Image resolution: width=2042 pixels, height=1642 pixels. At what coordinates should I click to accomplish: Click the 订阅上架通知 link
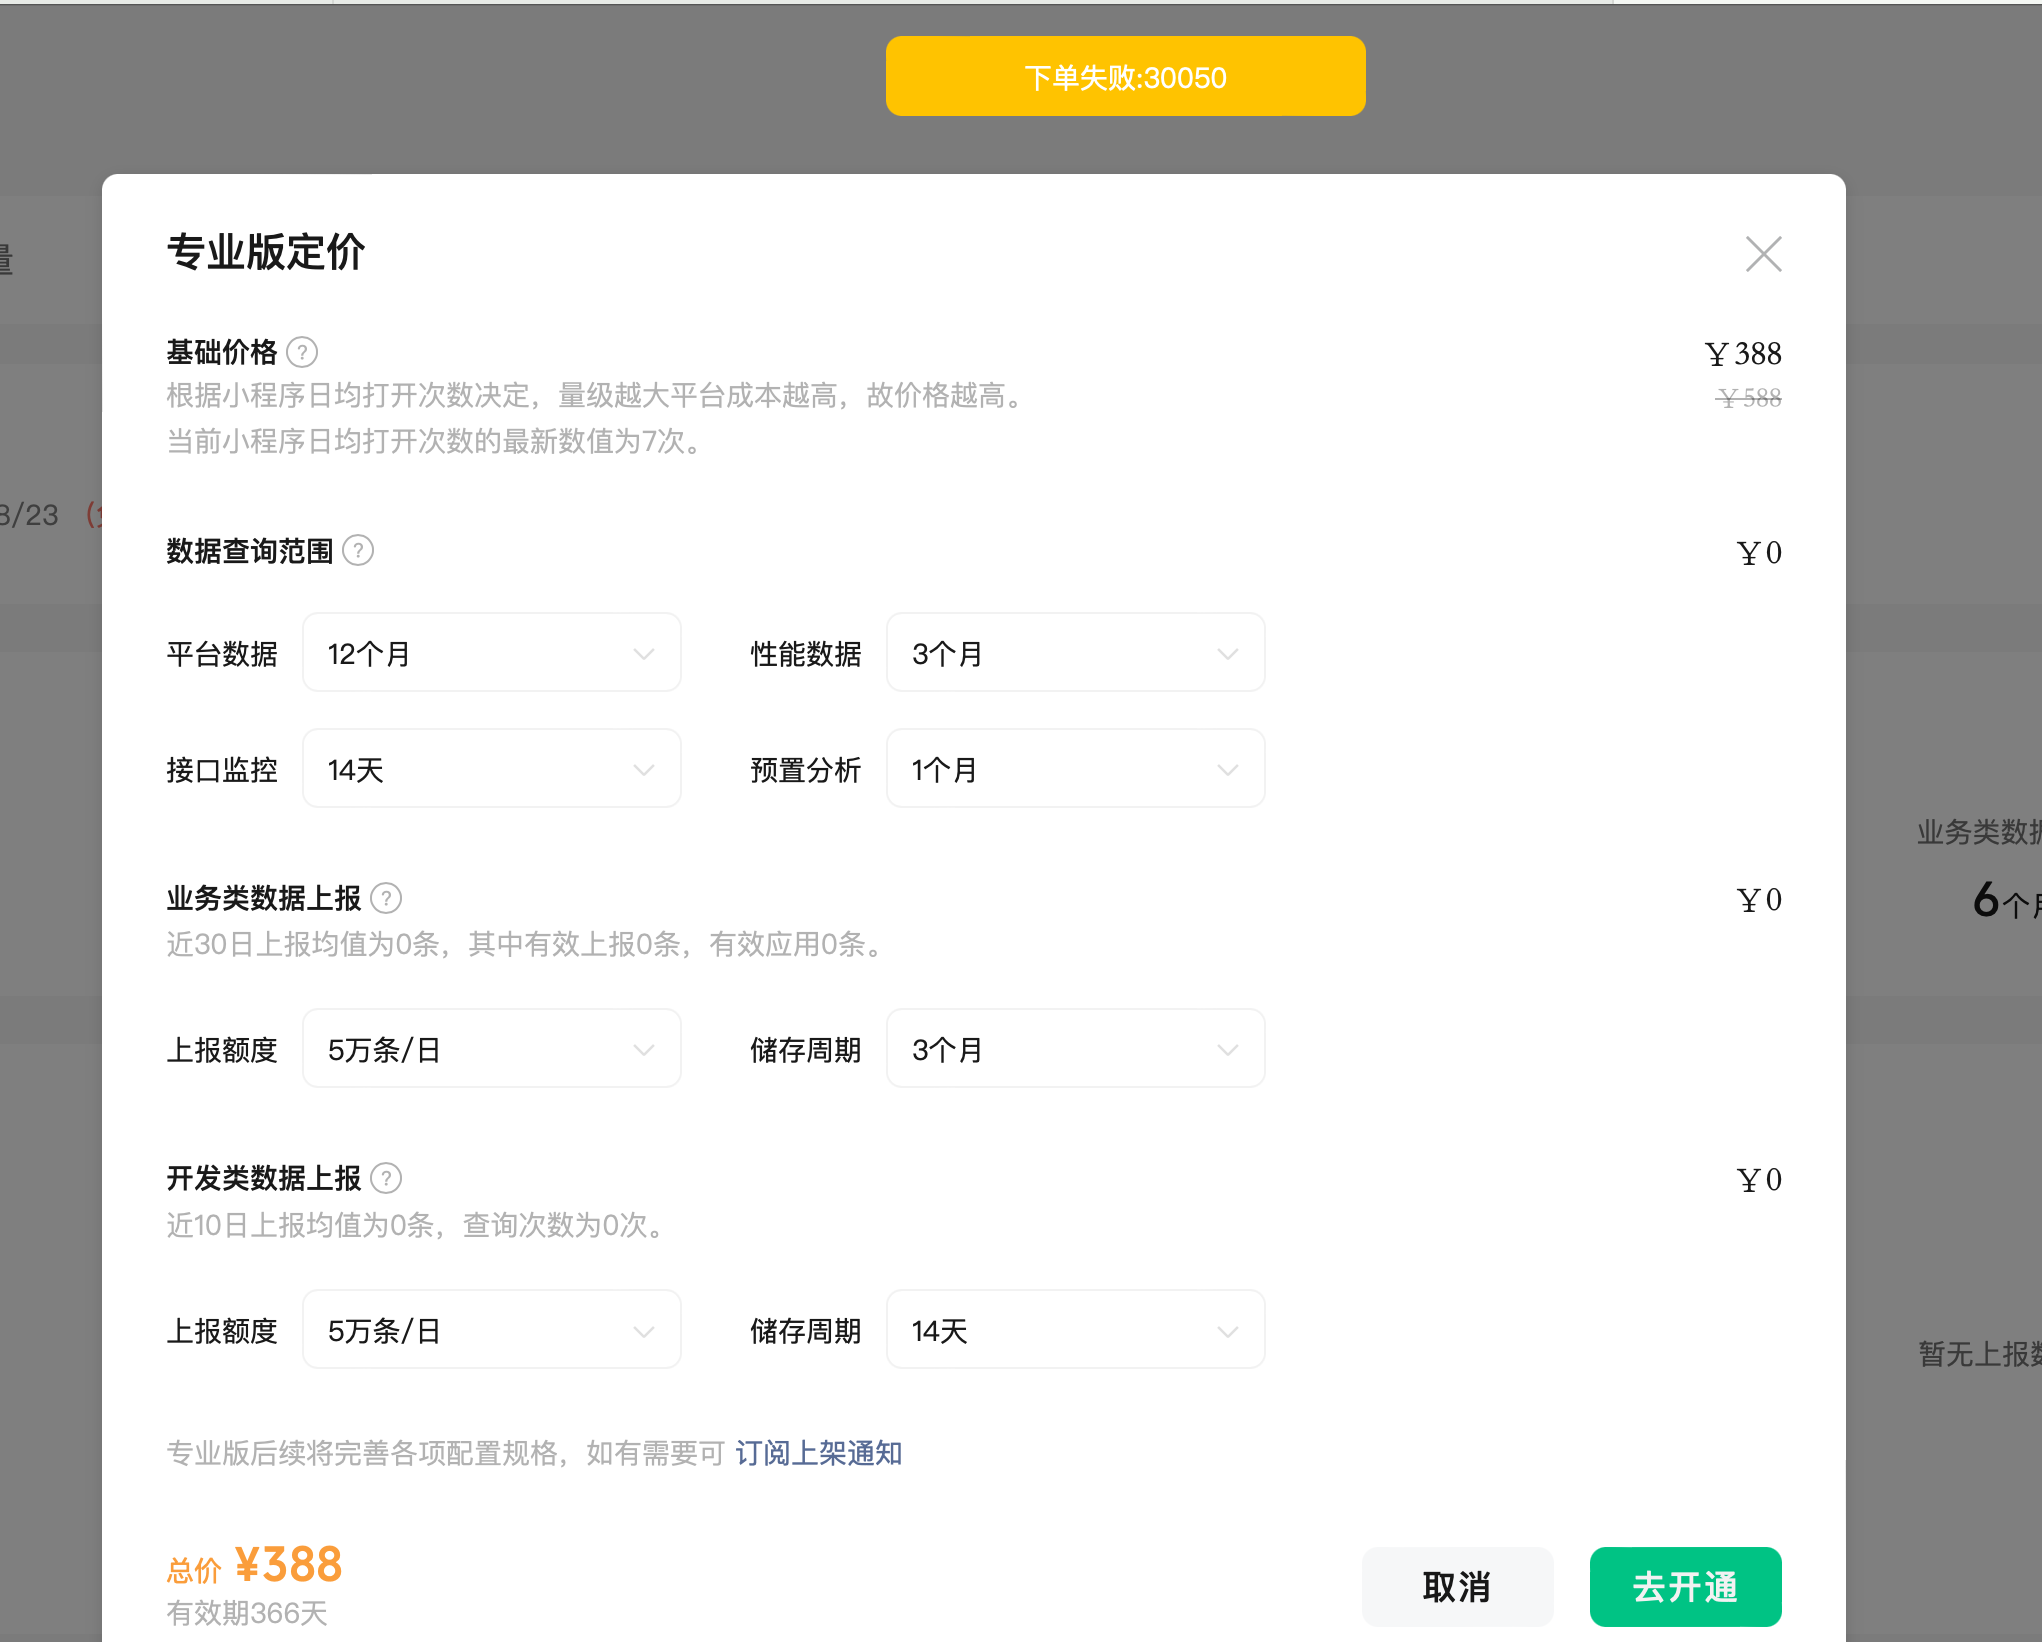click(819, 1453)
